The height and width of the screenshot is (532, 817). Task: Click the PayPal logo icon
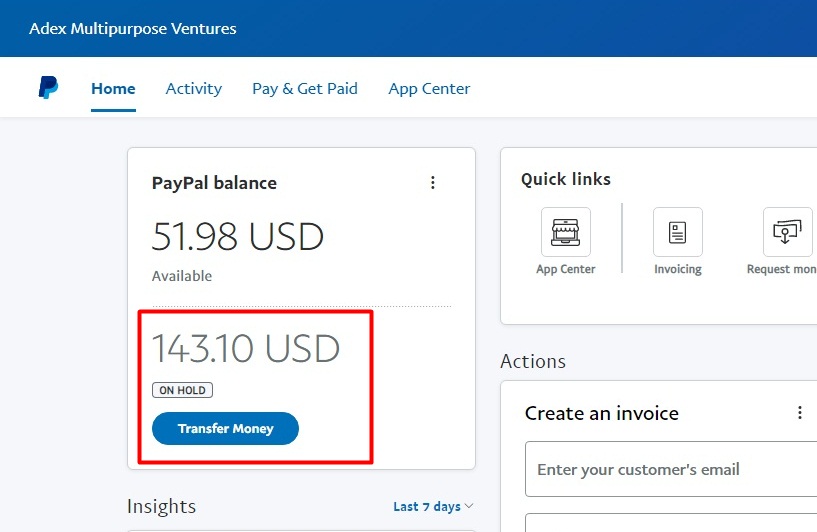[x=48, y=88]
